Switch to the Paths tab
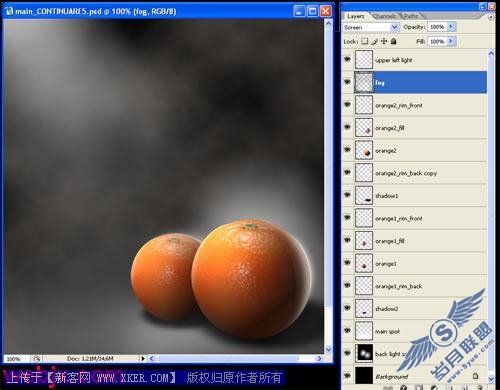 [411, 16]
